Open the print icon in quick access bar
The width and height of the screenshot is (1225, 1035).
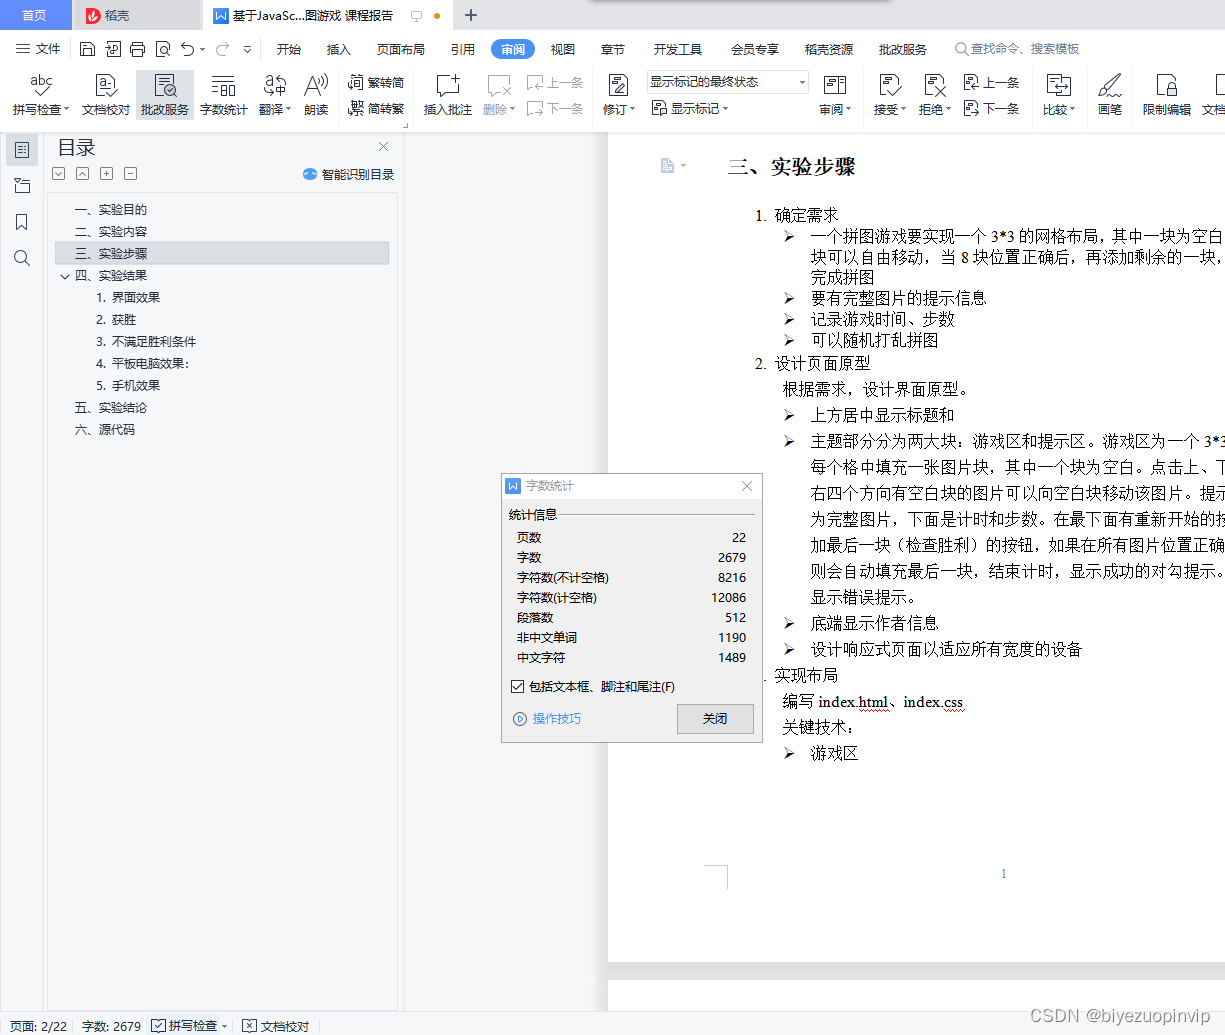137,48
